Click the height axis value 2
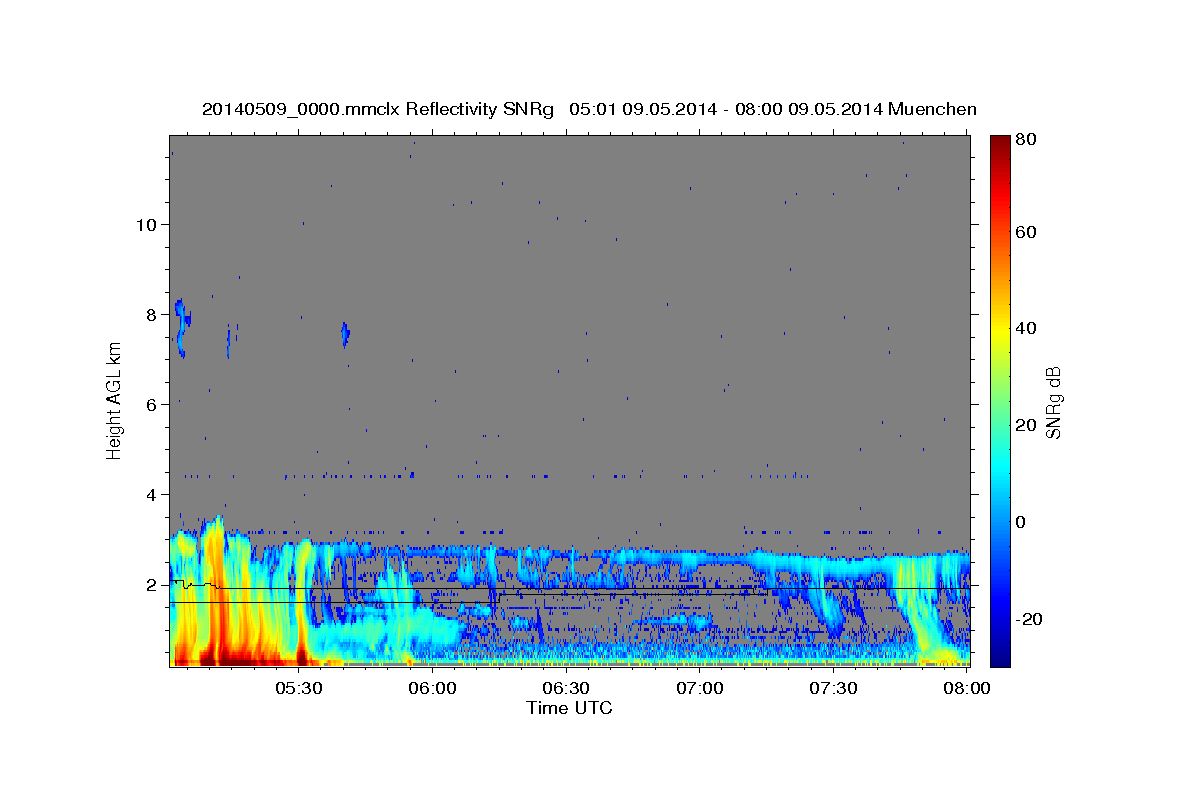This screenshot has width=1200, height=800. 151,584
